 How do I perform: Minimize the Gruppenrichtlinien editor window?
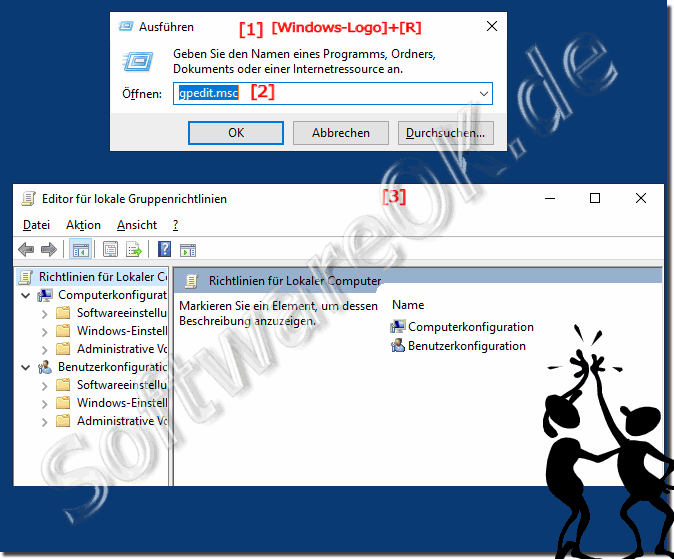tap(550, 198)
